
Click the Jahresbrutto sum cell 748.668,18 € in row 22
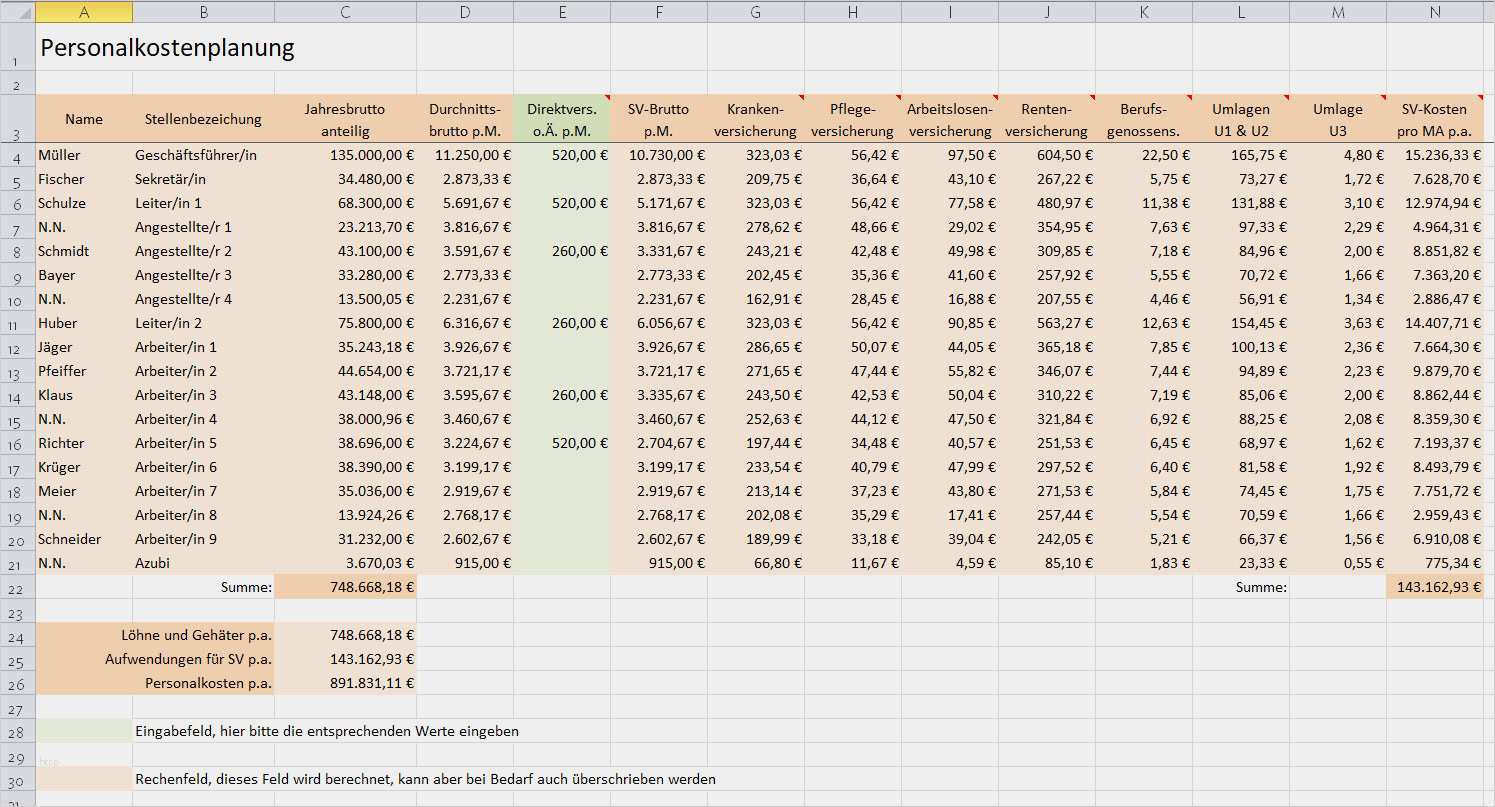pos(345,587)
